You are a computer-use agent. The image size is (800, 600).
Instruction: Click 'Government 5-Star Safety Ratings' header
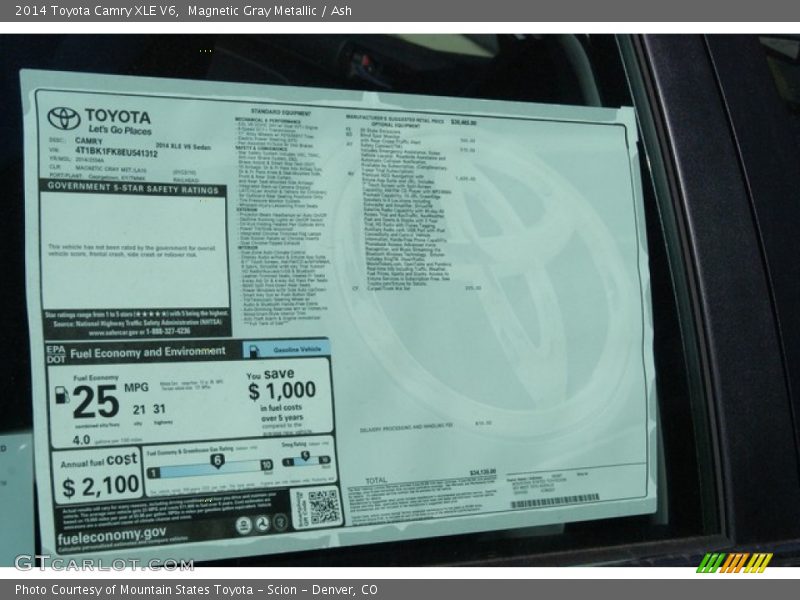(x=133, y=188)
